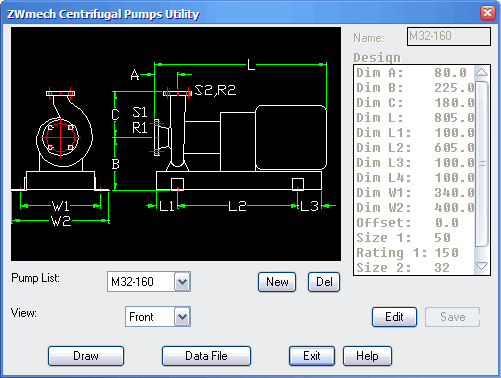Viewport: 501px width, 378px height.
Task: Open Help
Action: (367, 356)
